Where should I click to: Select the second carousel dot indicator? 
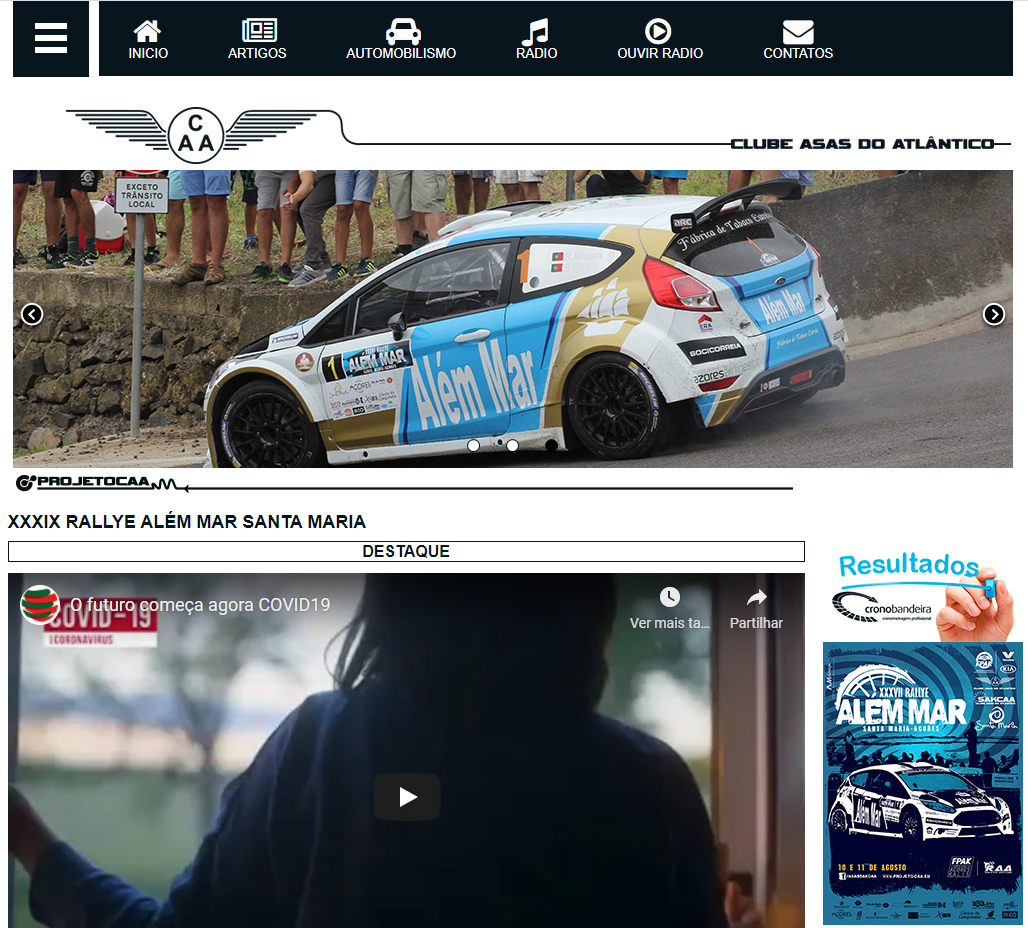(513, 445)
